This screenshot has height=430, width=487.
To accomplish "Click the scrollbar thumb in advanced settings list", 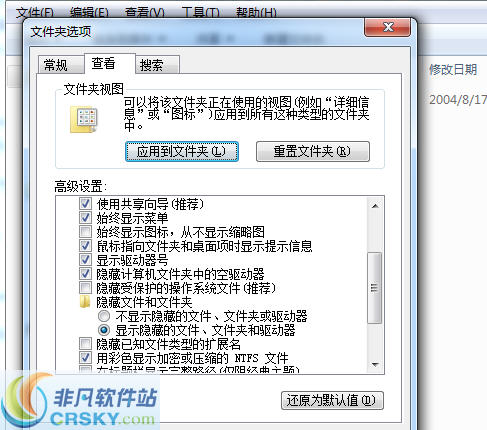I will tap(375, 288).
